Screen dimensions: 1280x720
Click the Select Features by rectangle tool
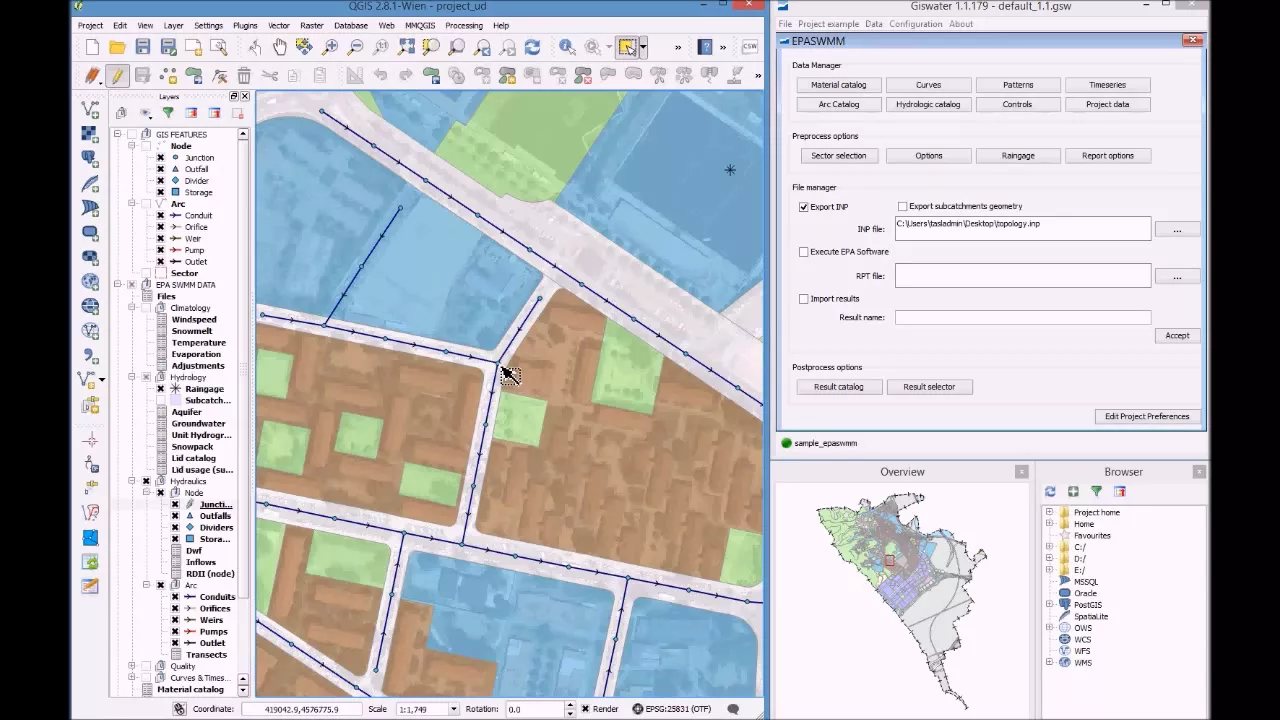pyautogui.click(x=627, y=47)
